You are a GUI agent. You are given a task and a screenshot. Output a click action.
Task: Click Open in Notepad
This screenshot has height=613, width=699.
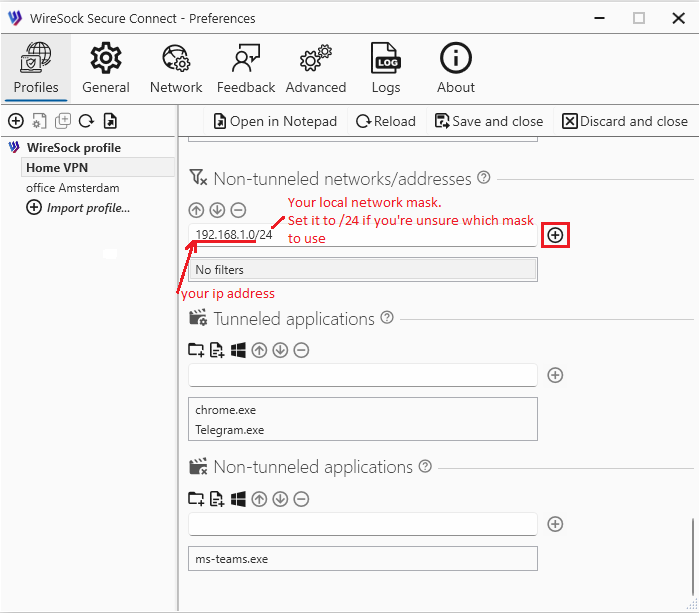click(x=275, y=121)
